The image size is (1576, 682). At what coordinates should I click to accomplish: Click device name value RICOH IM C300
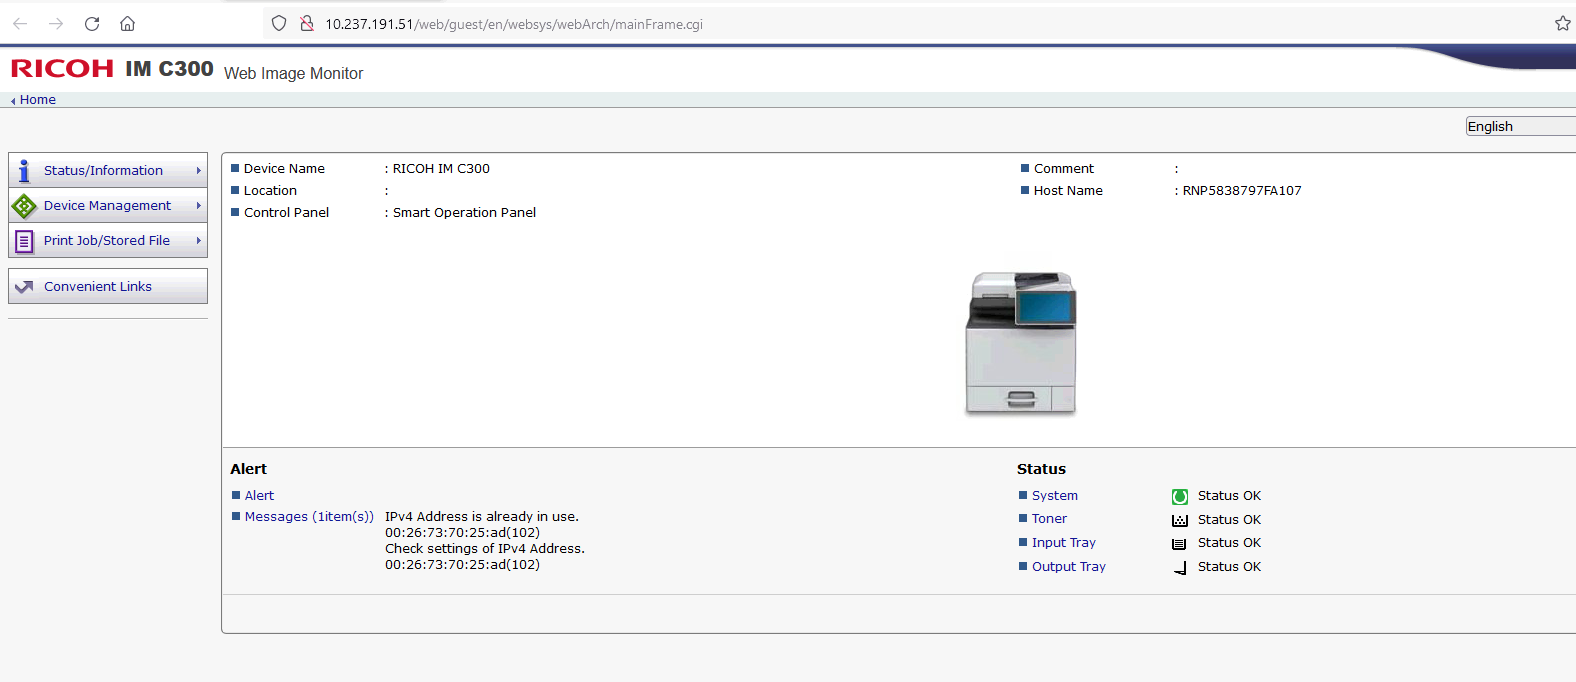coord(441,169)
